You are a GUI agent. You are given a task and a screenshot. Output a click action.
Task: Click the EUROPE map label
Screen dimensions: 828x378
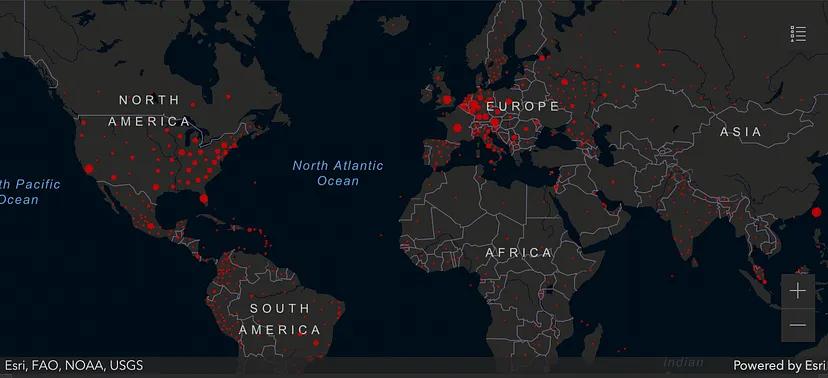522,107
